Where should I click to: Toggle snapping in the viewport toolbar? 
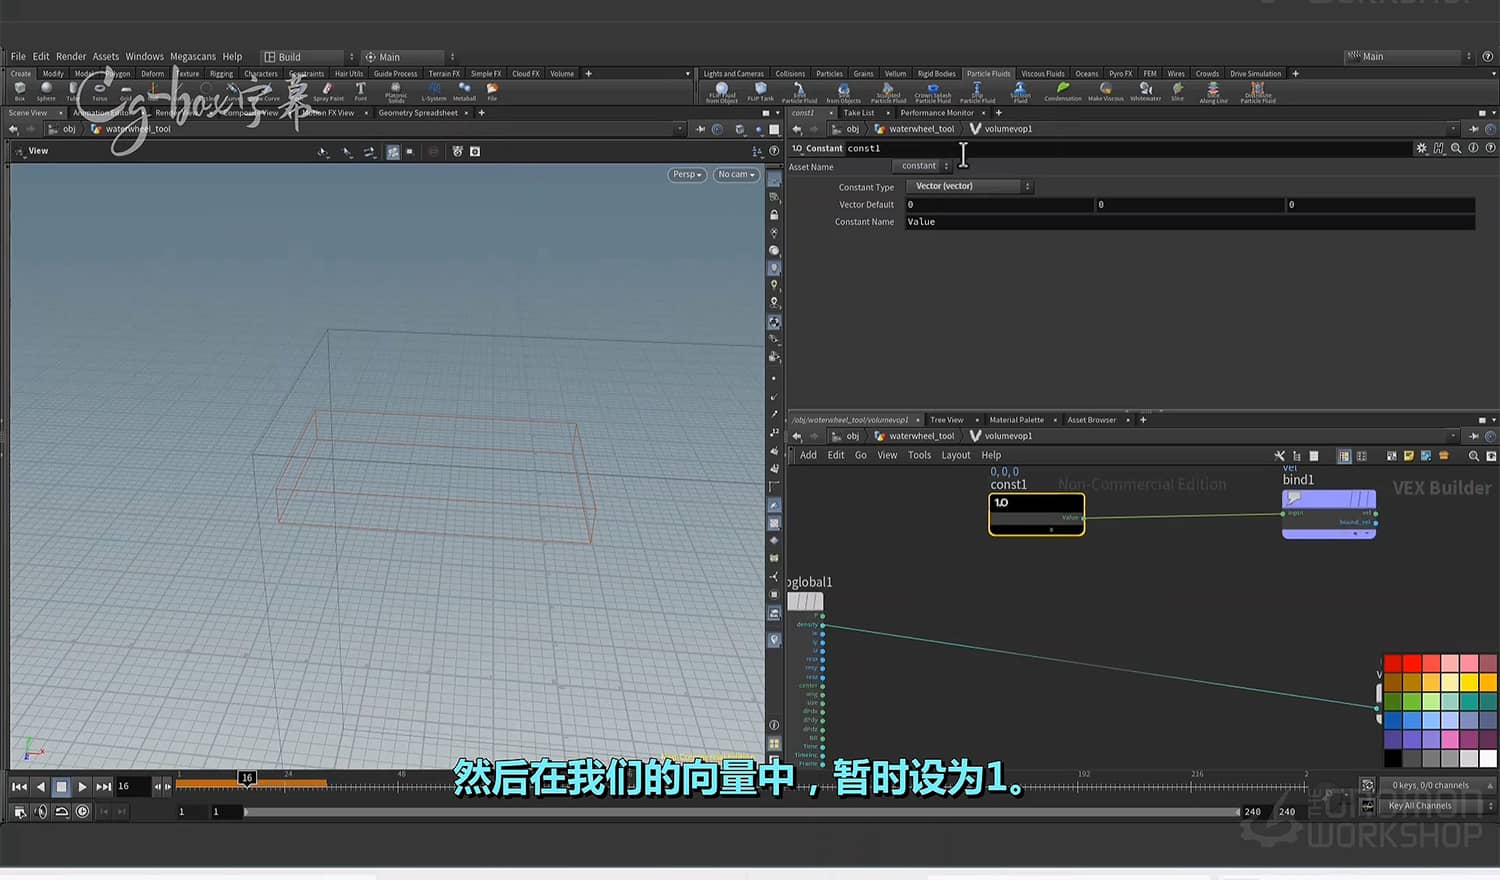(x=368, y=151)
